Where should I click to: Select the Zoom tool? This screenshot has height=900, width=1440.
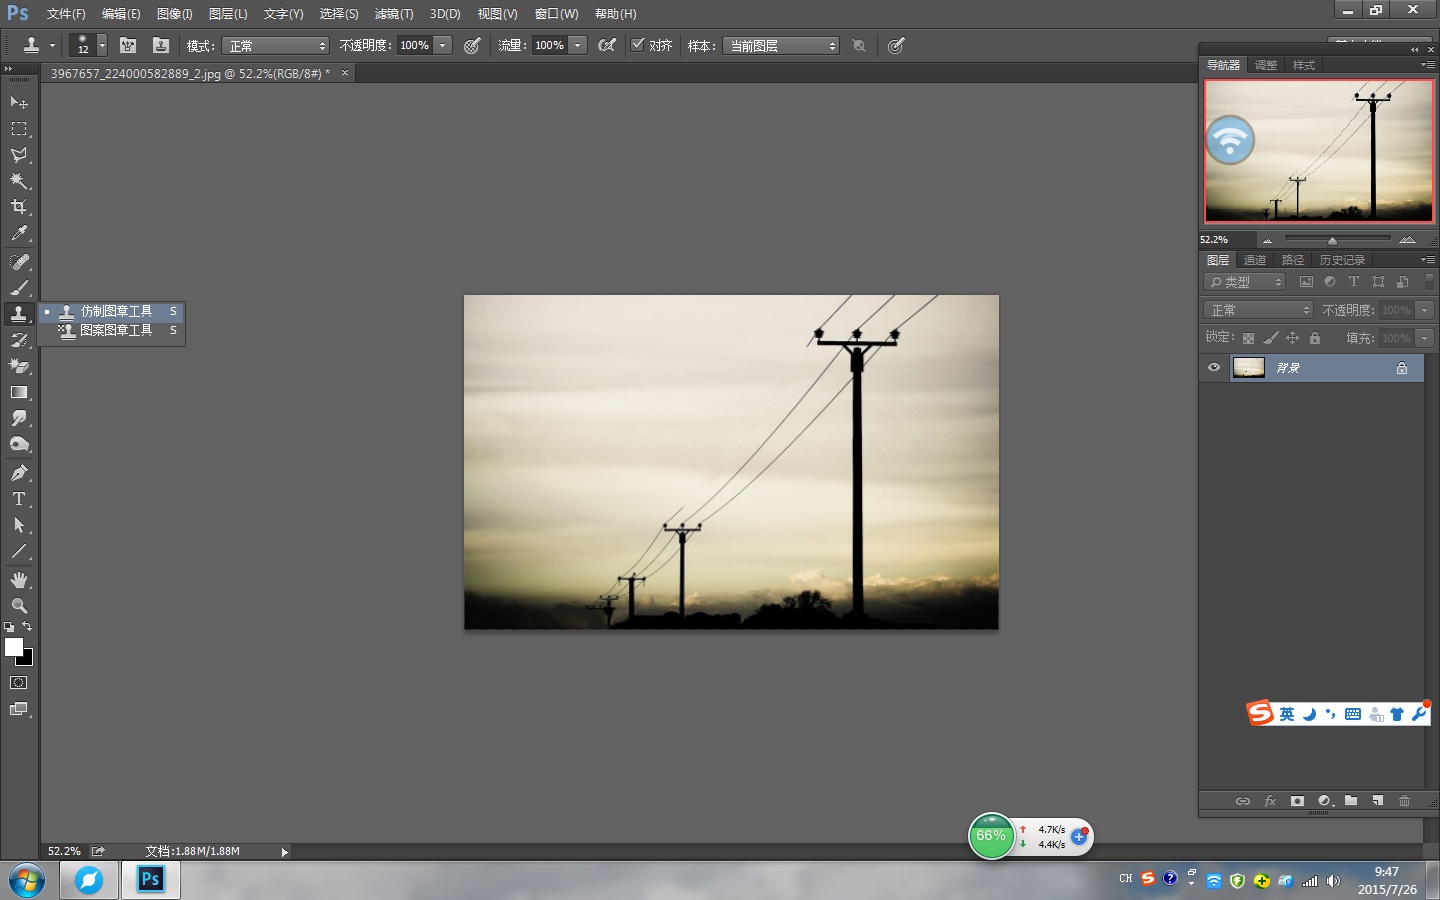coord(19,606)
